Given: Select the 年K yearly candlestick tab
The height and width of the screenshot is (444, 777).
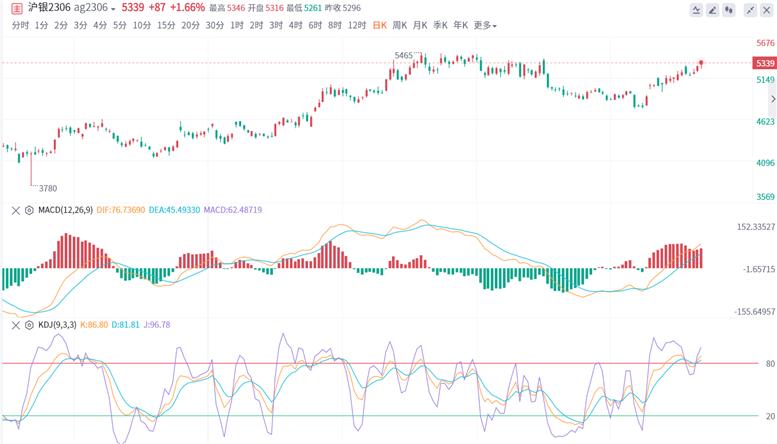Looking at the screenshot, I should coord(460,25).
